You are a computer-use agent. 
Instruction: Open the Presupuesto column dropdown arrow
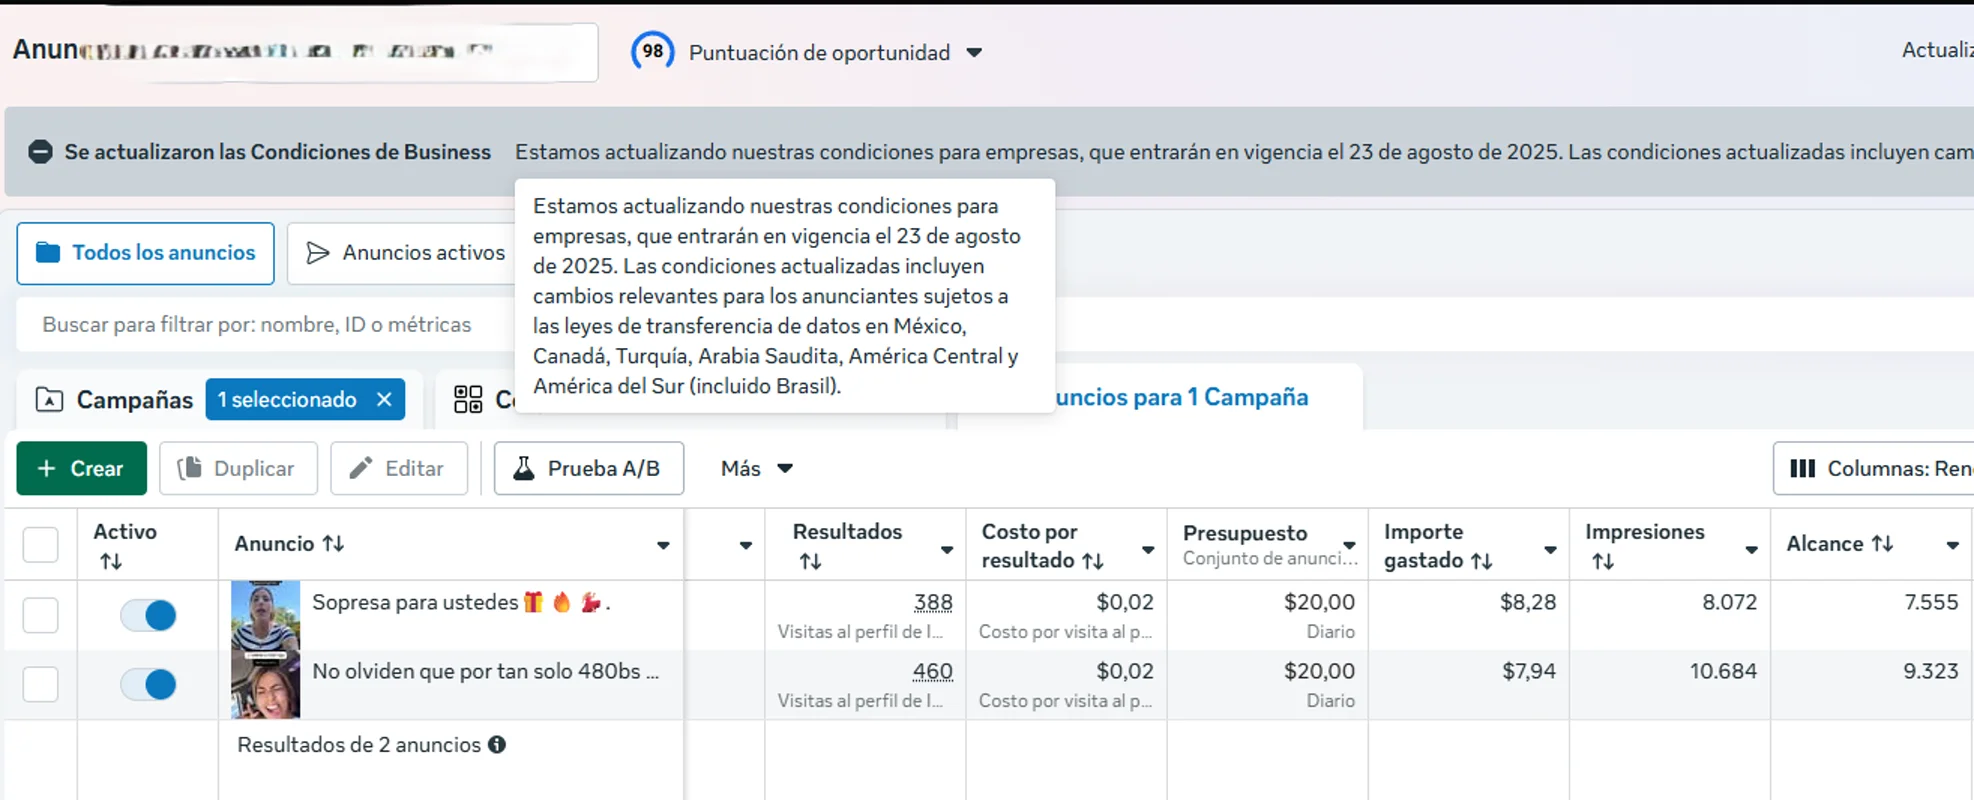tap(1350, 545)
